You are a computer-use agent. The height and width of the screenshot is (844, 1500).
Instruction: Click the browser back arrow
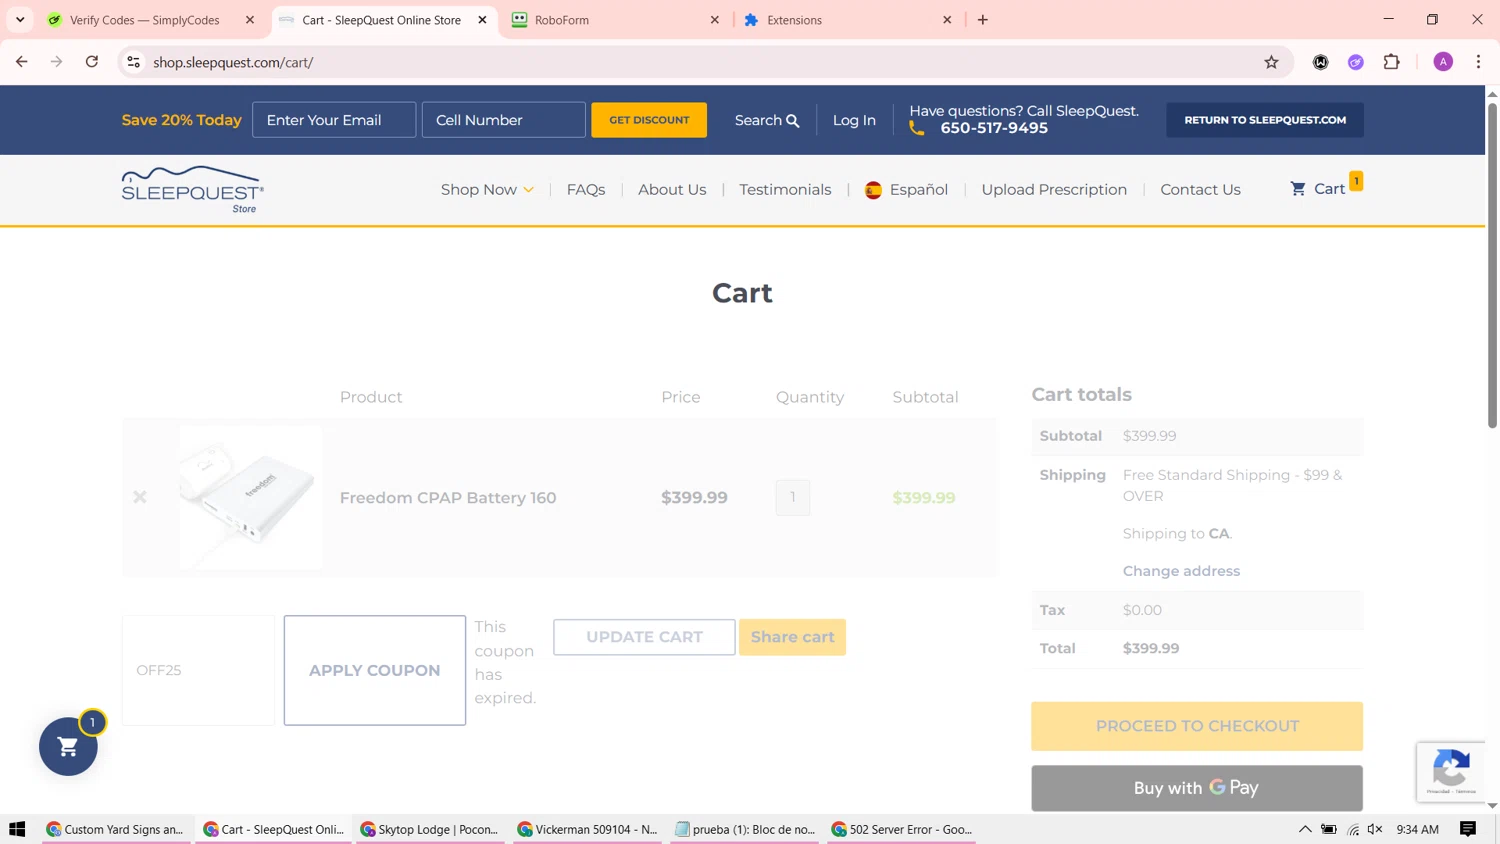tap(21, 62)
